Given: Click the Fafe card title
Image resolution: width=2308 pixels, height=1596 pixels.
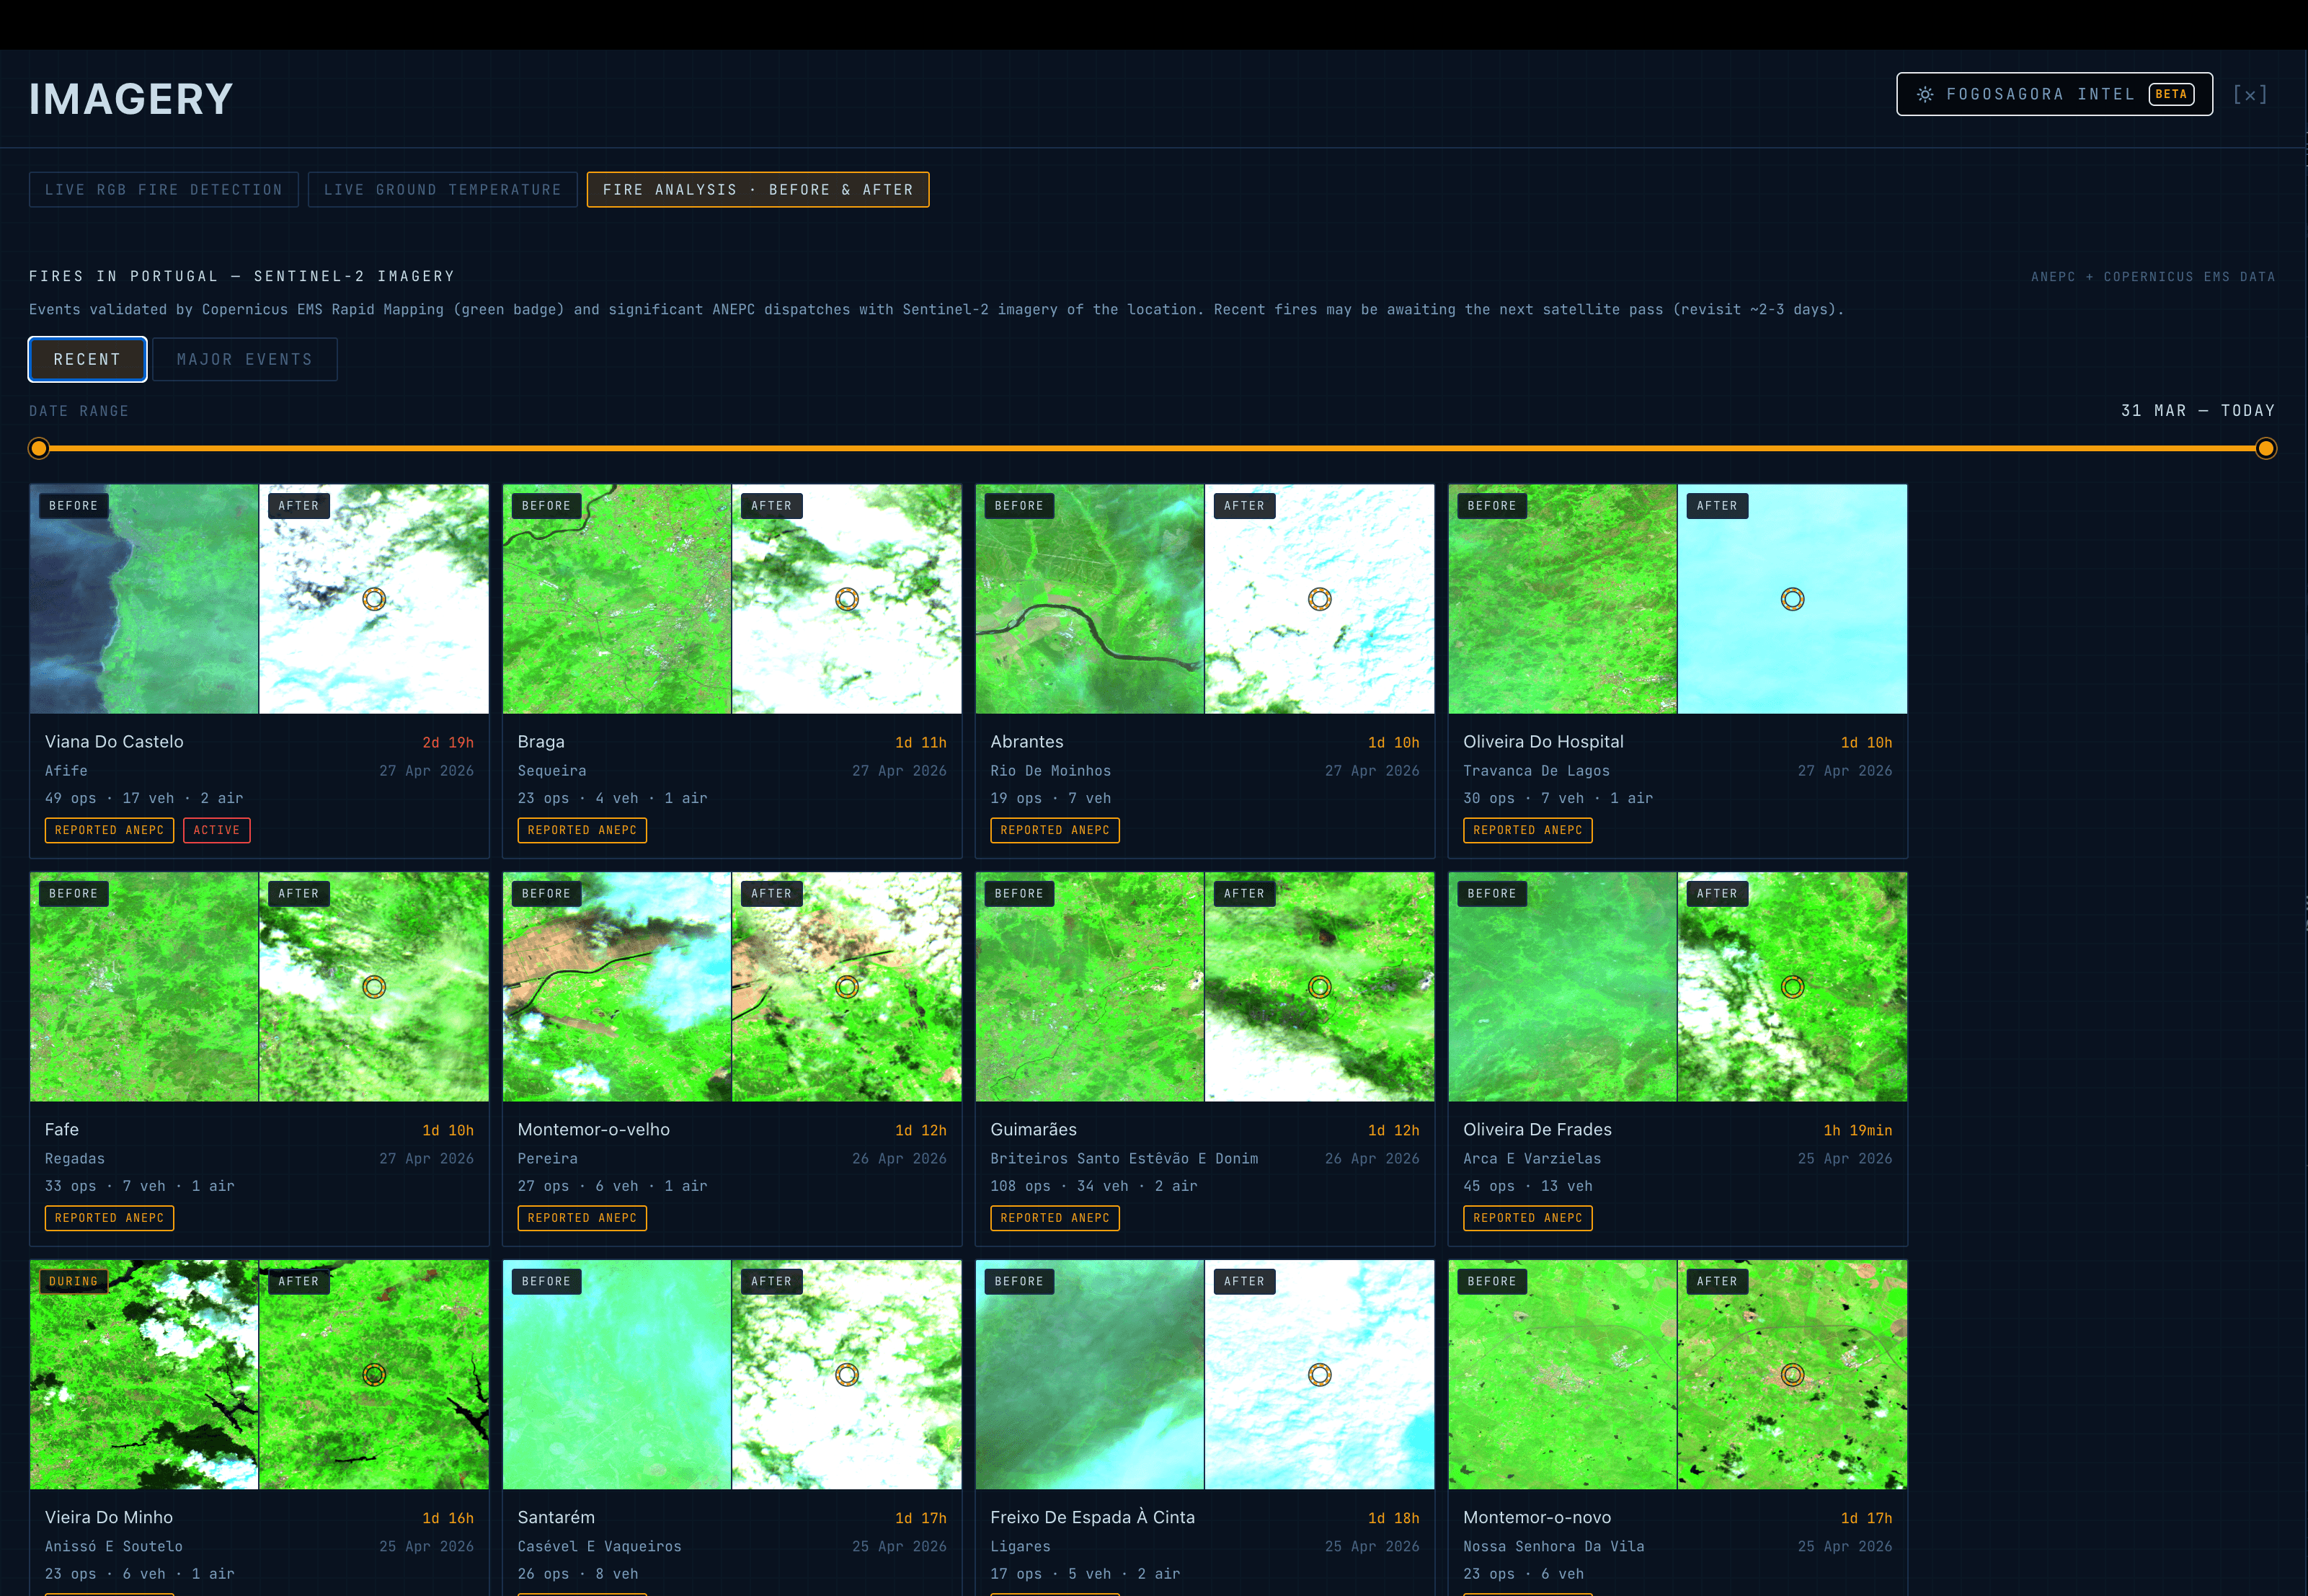Looking at the screenshot, I should coord(62,1130).
